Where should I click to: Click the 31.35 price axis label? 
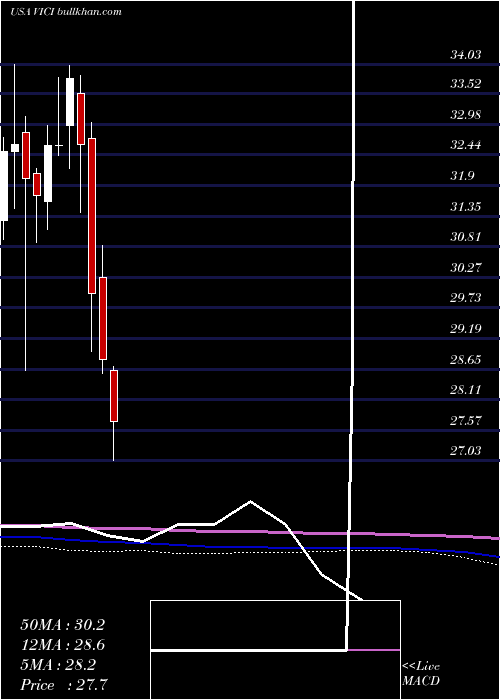[x=466, y=206]
